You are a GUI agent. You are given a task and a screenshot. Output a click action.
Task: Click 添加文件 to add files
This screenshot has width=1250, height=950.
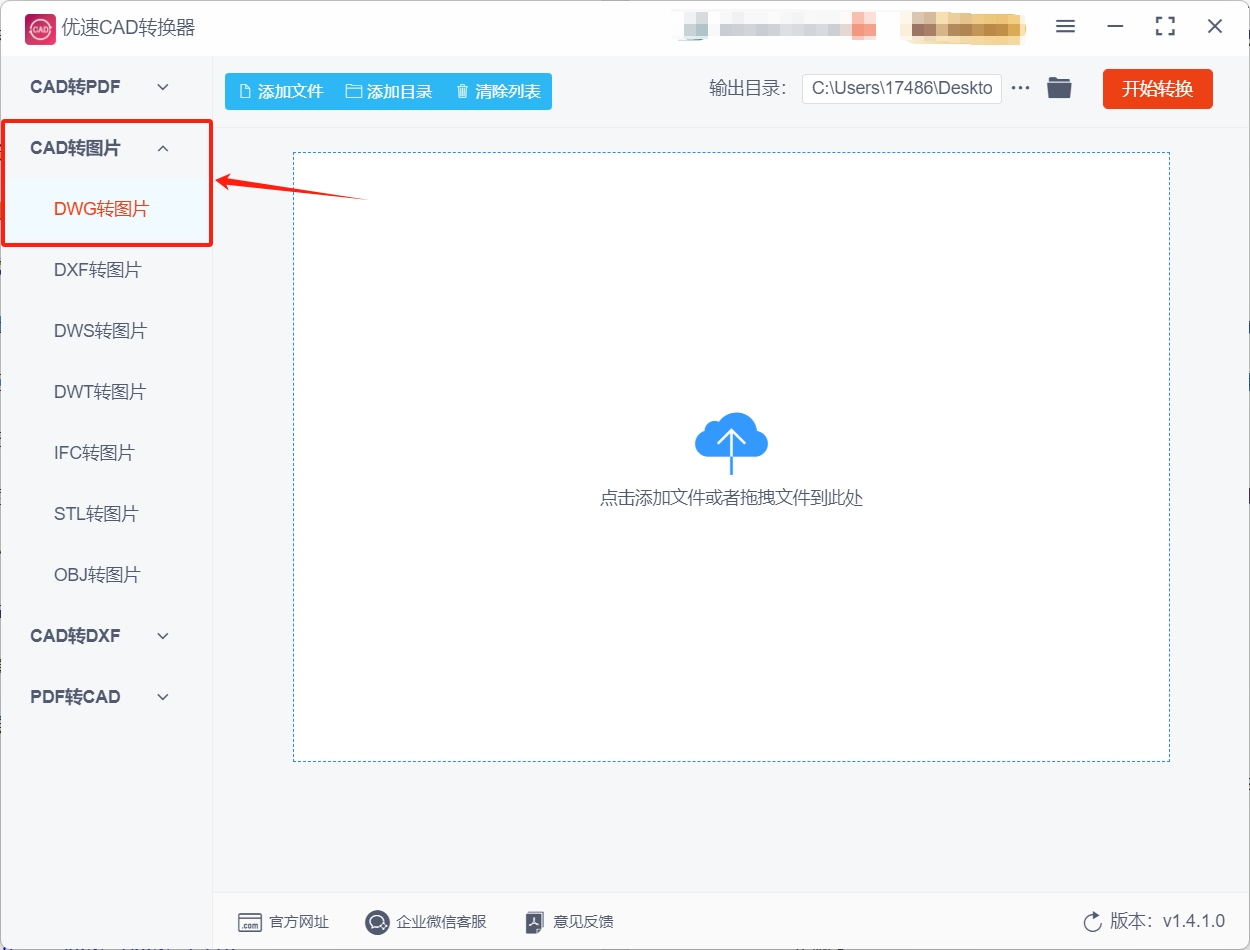coord(281,91)
